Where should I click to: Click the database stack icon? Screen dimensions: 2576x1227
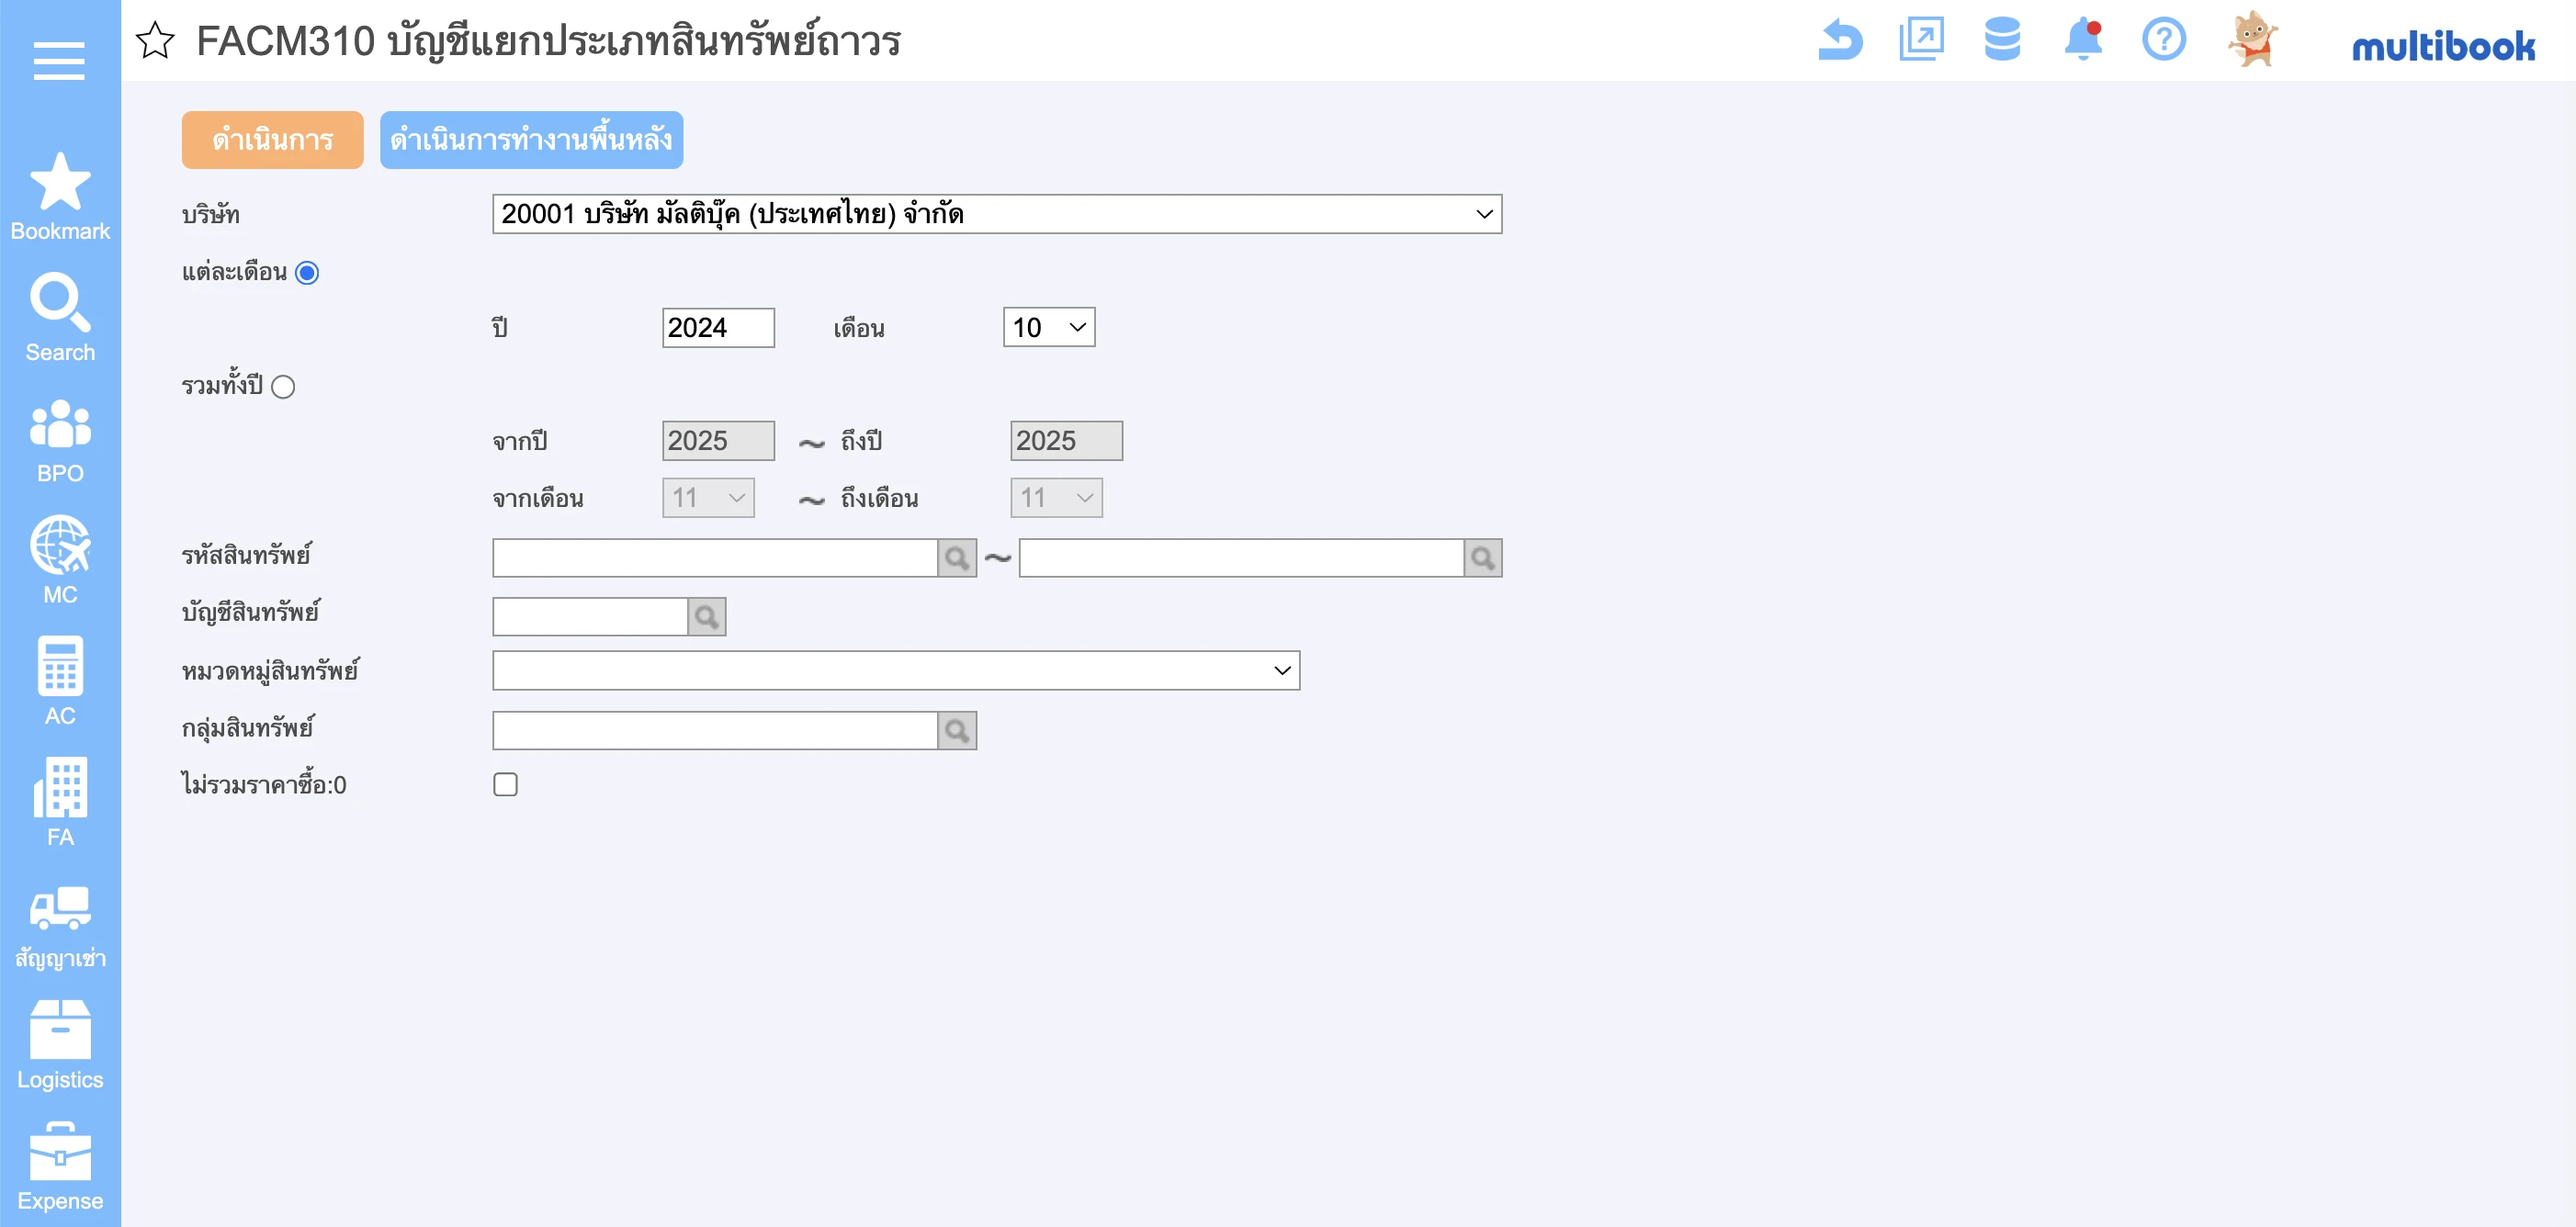(2002, 40)
